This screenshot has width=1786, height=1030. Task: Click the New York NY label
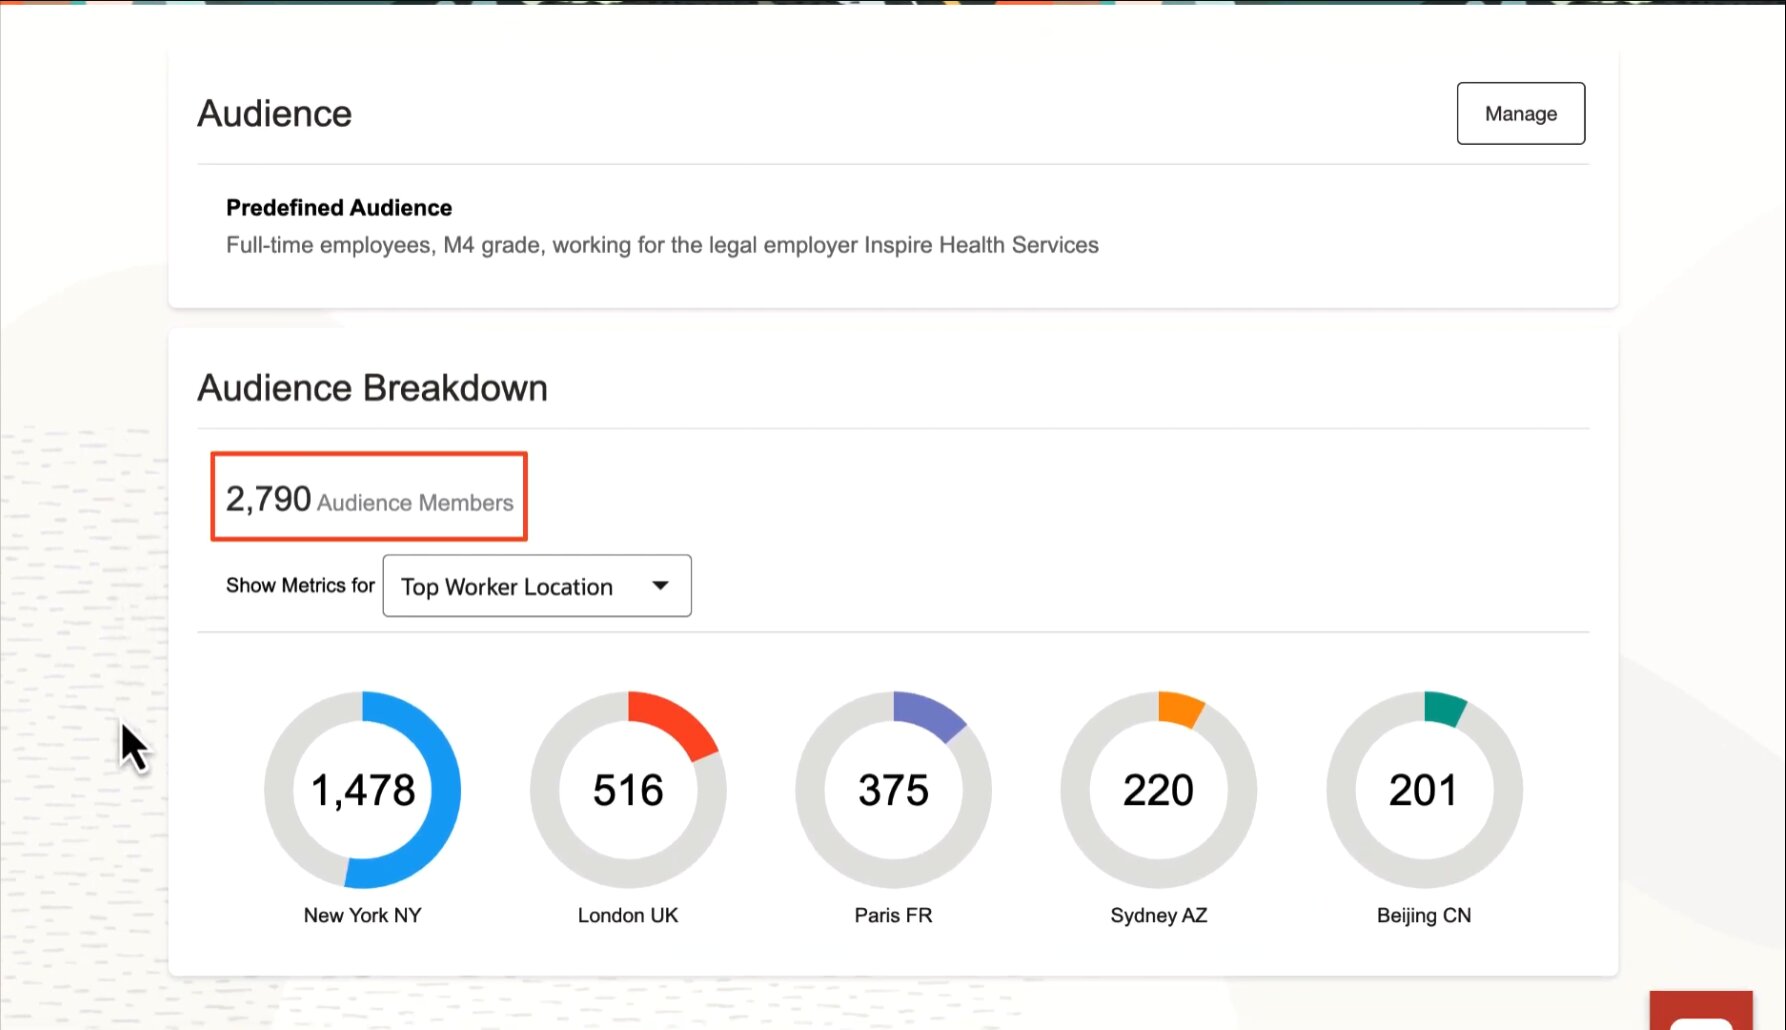(362, 915)
